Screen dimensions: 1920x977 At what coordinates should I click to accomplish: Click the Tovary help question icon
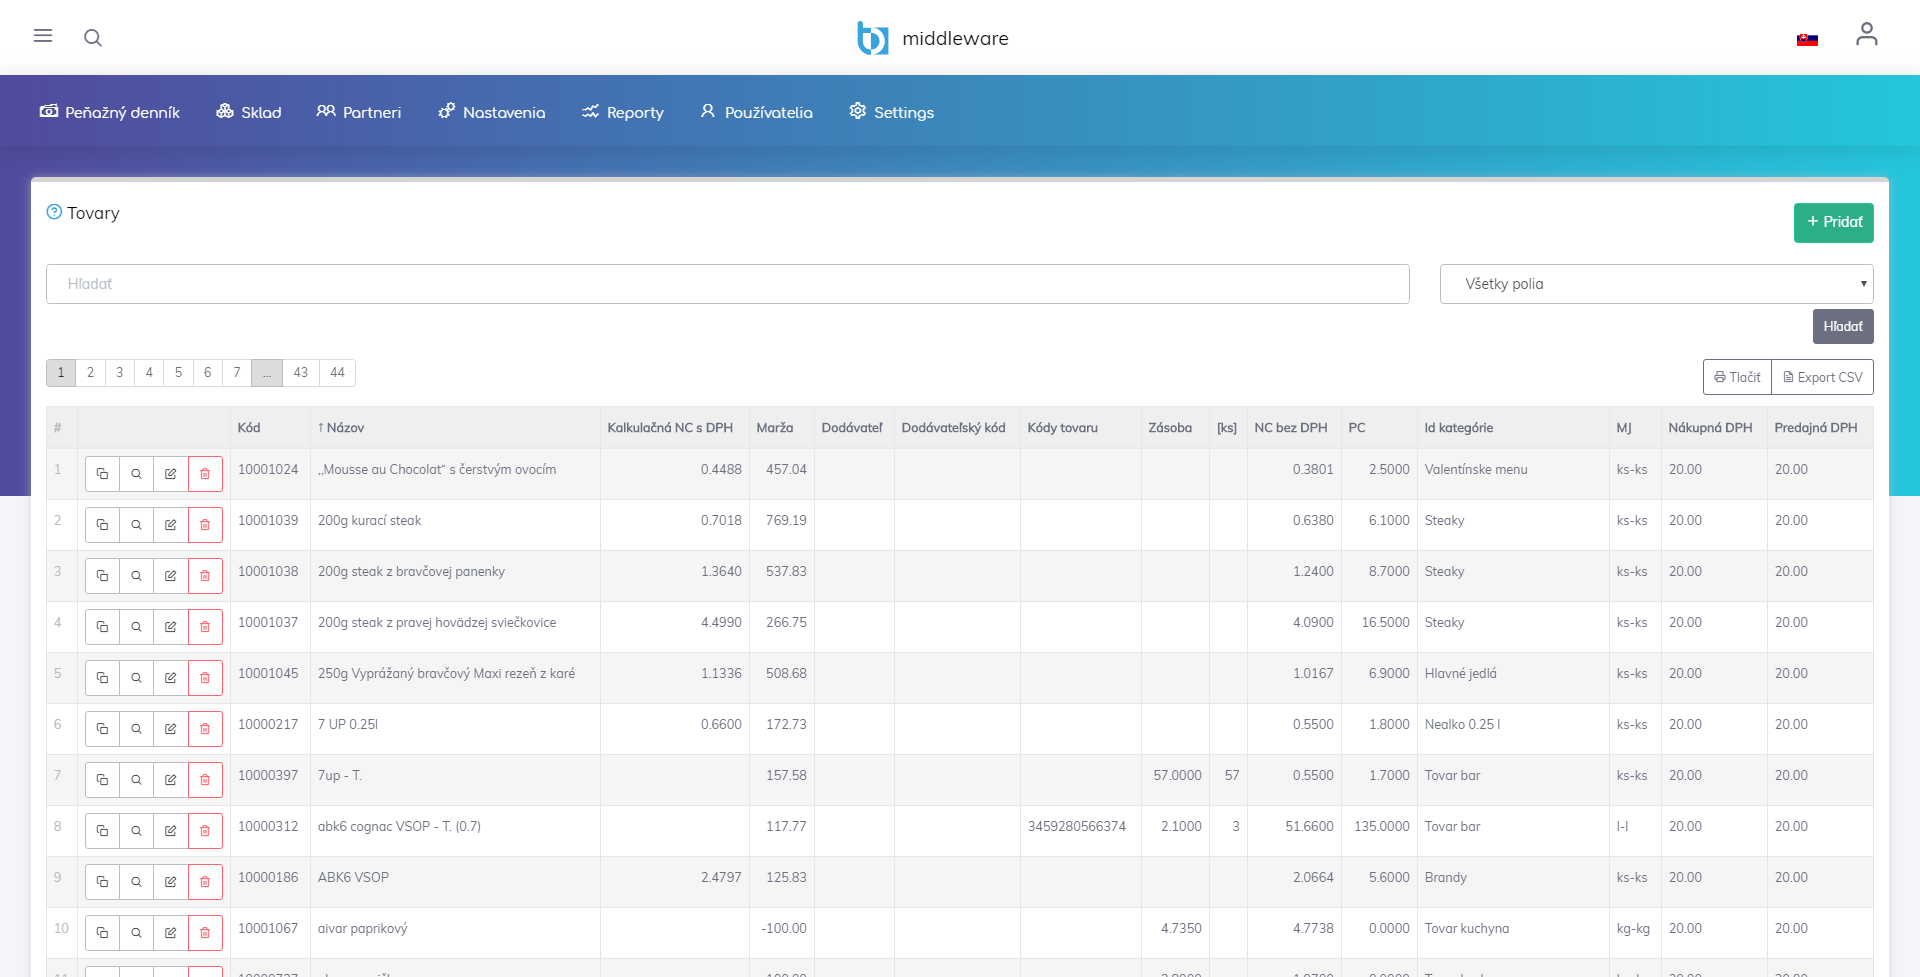(54, 212)
